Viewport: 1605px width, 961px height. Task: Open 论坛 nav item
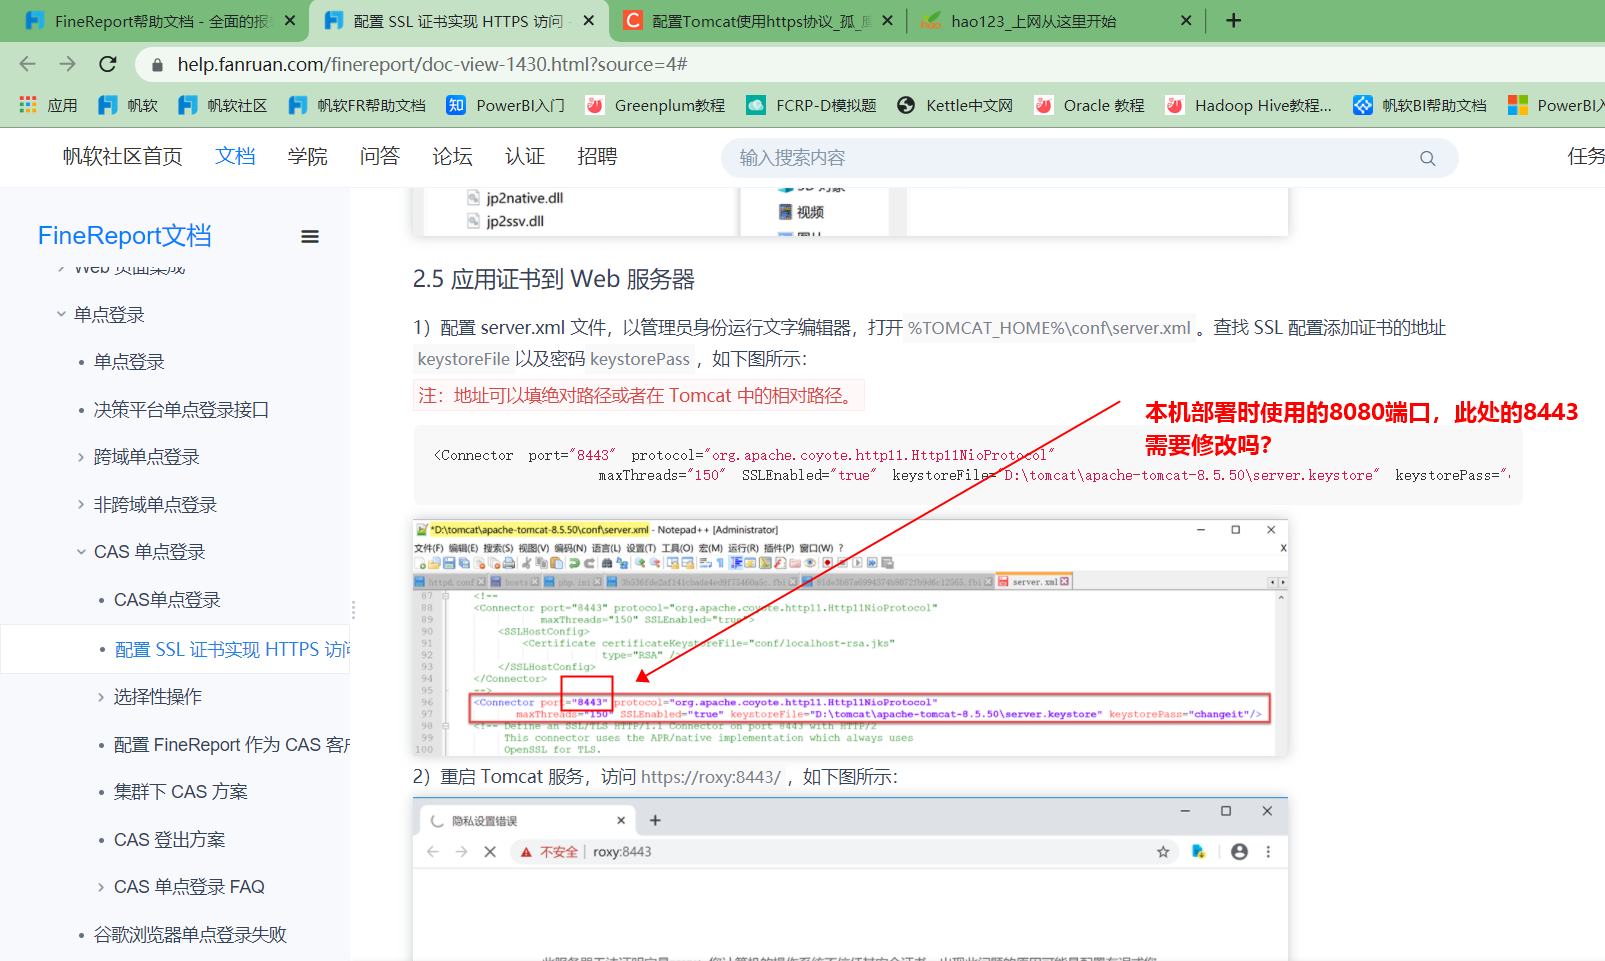tap(452, 156)
